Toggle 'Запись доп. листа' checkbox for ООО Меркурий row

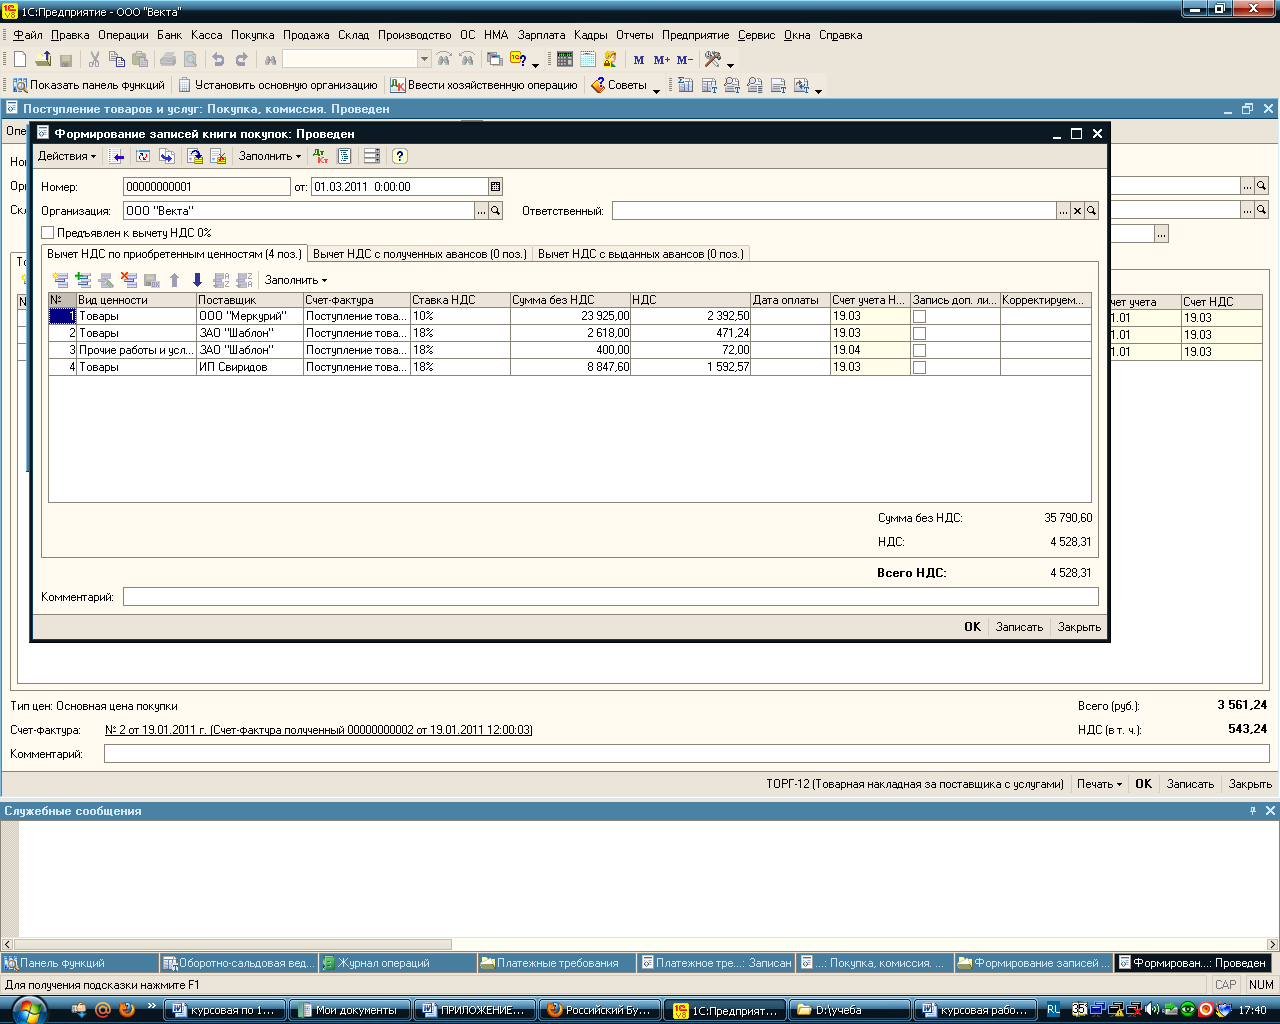pos(919,316)
